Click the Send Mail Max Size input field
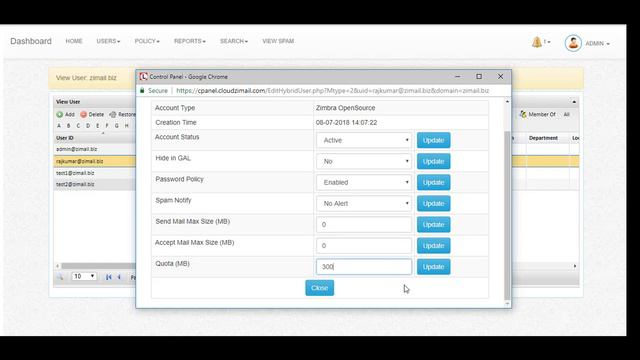This screenshot has height=360, width=640. tap(364, 224)
